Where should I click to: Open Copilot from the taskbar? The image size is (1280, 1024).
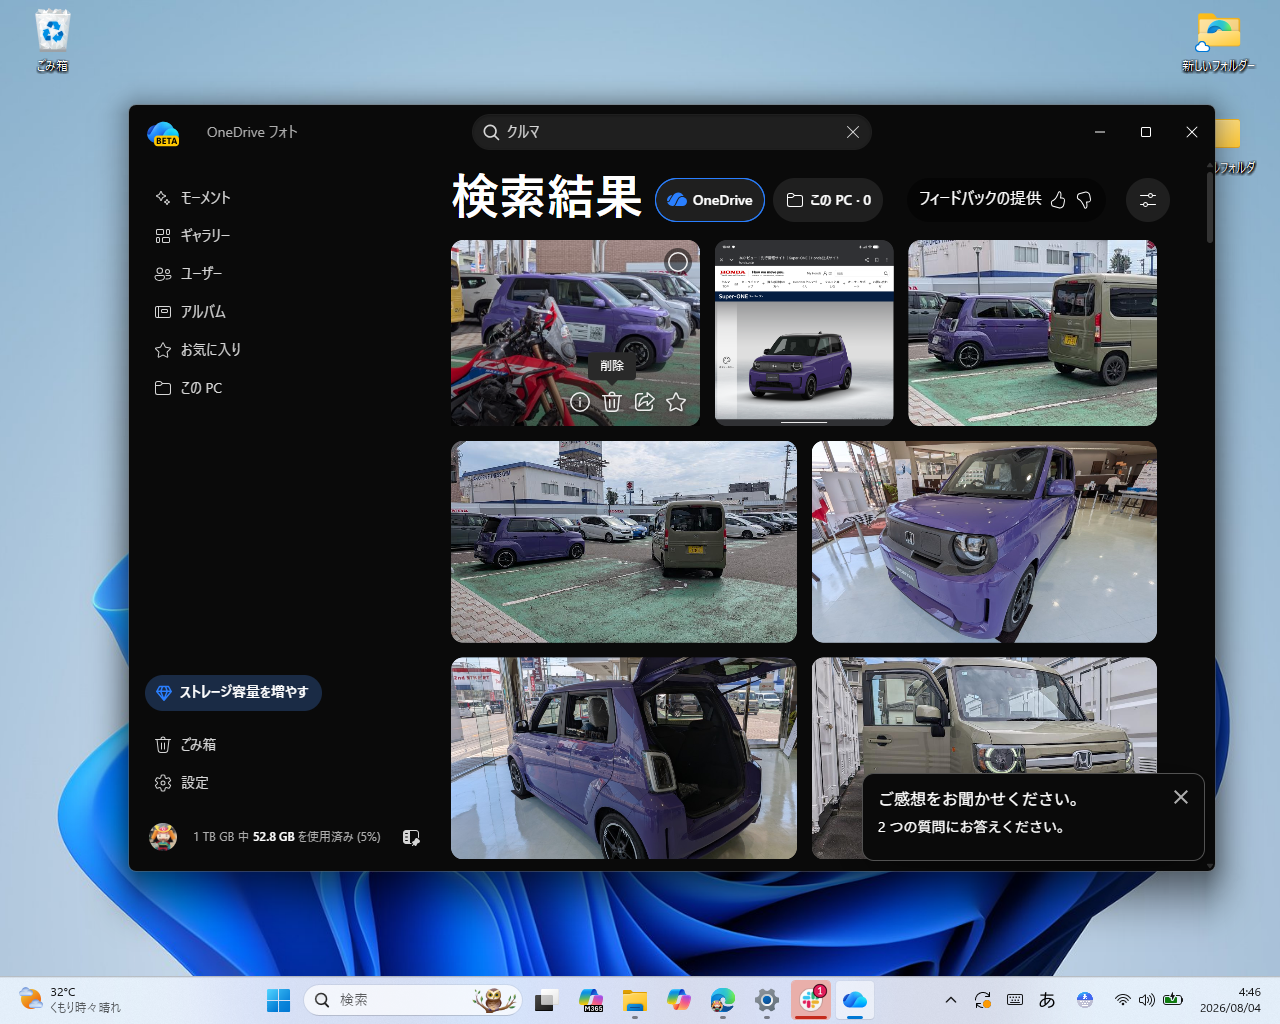679,1000
